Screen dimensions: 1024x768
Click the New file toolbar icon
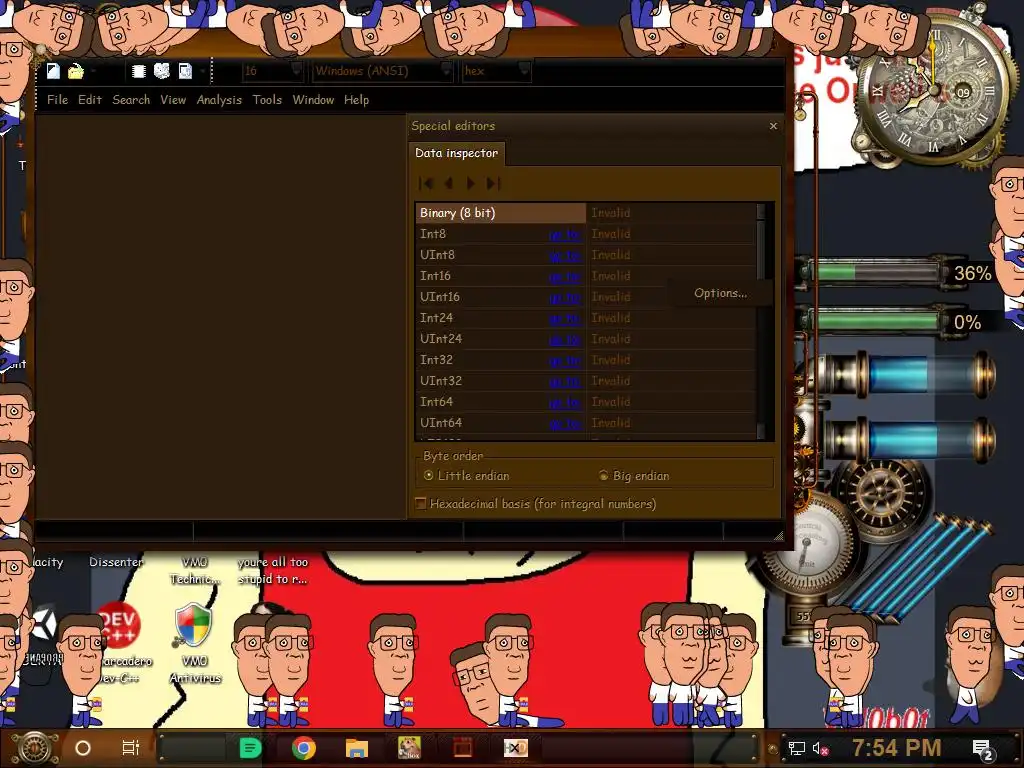[x=53, y=71]
